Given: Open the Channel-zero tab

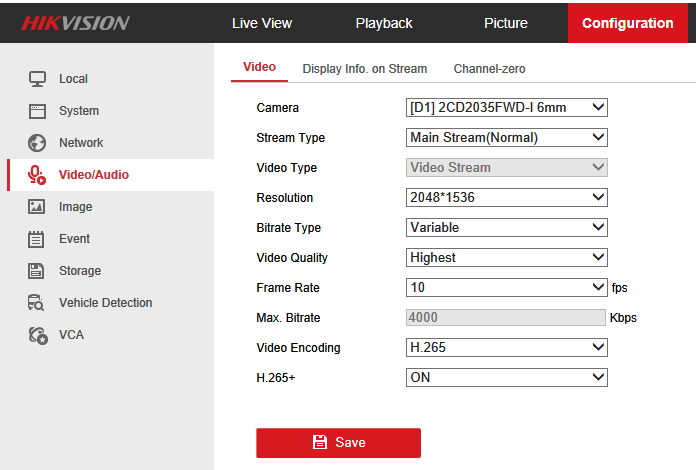Looking at the screenshot, I should pyautogui.click(x=489, y=69).
